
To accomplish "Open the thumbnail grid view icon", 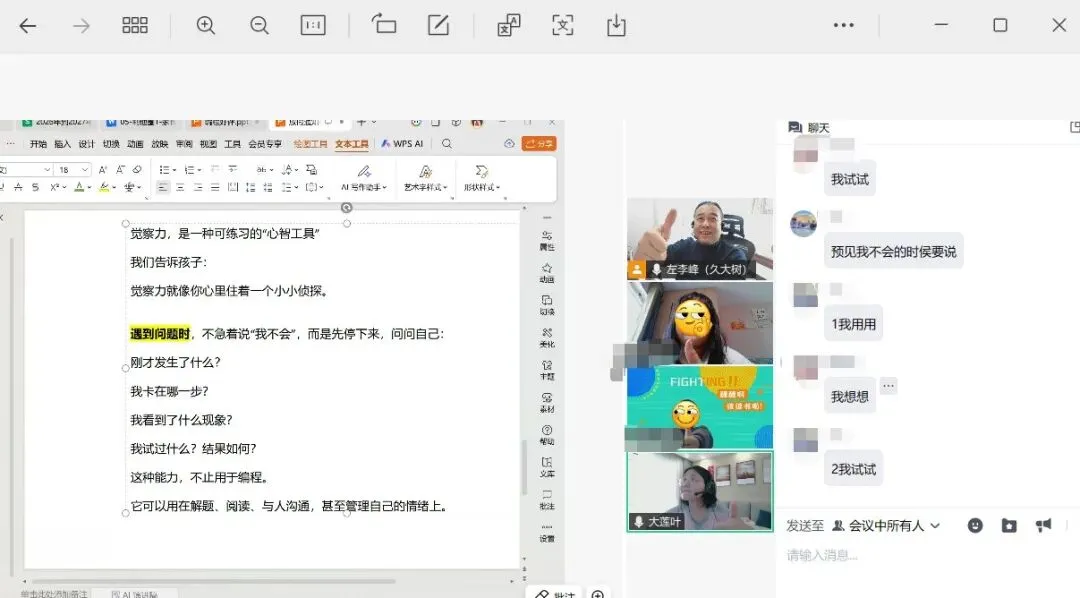I will coord(134,25).
